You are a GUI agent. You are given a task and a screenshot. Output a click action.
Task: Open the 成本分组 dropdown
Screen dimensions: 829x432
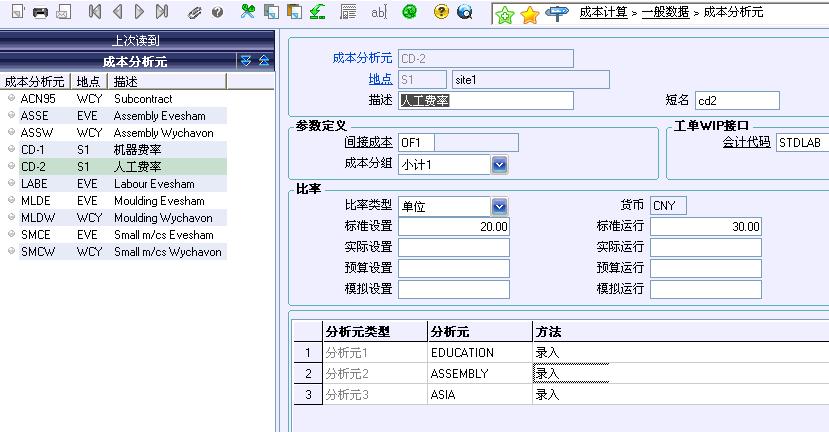[x=499, y=164]
